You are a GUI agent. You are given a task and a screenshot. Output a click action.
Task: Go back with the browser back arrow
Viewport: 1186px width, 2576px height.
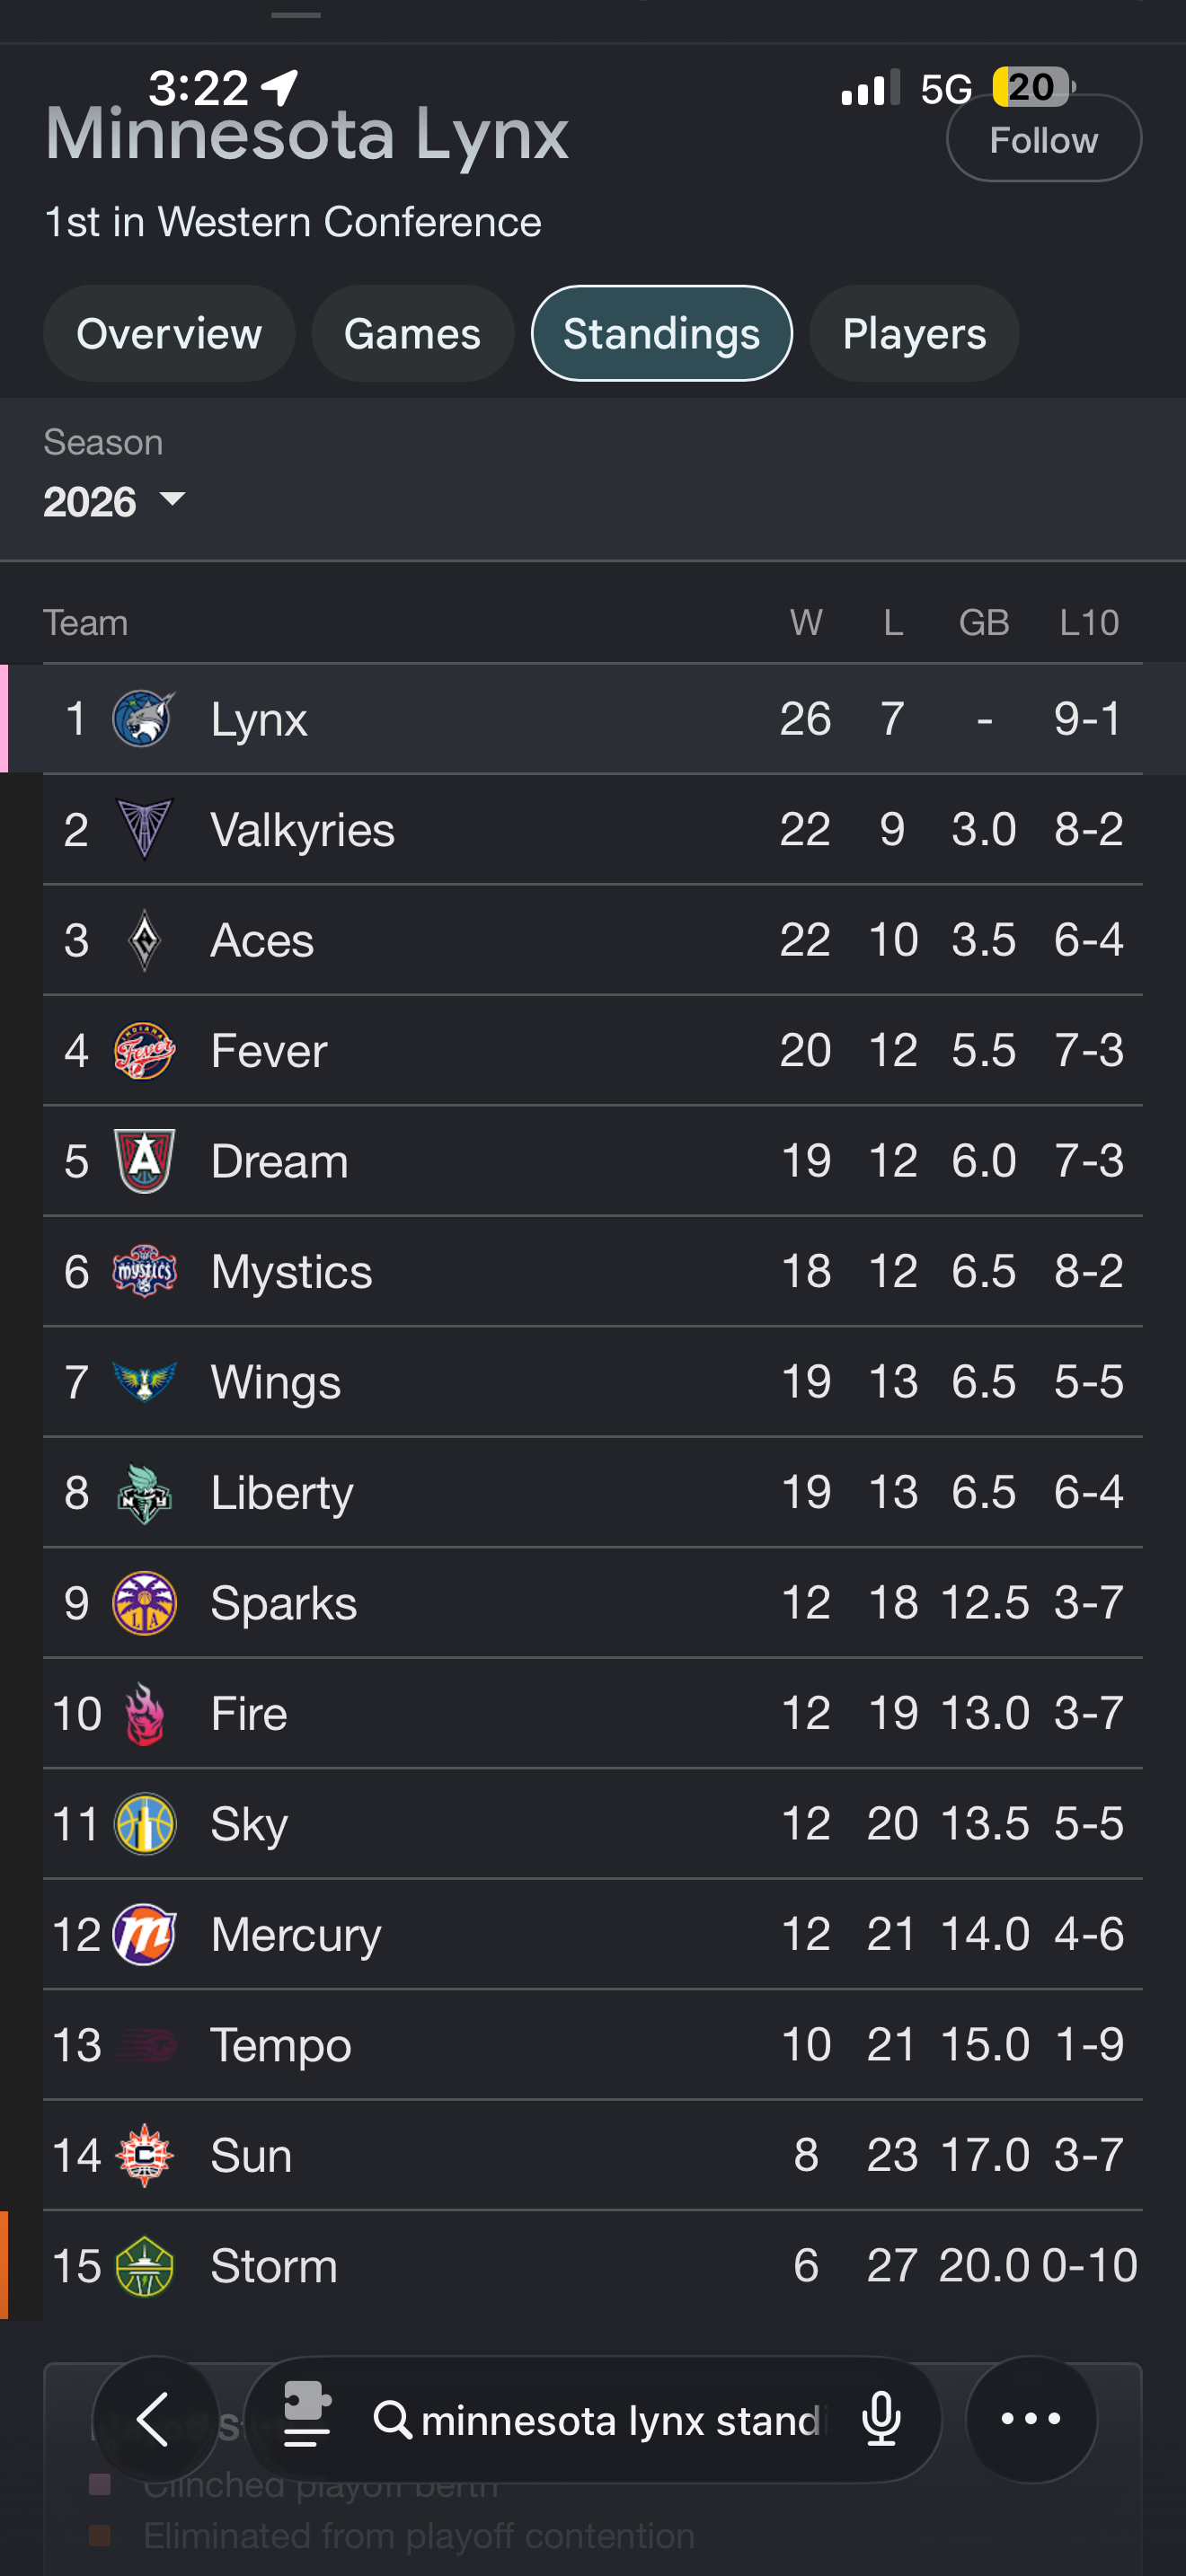coord(154,2420)
